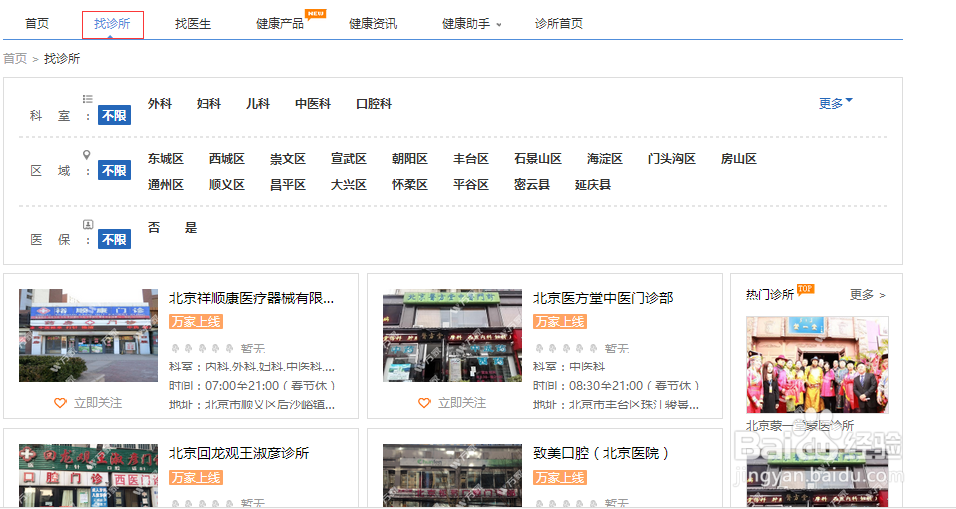The width and height of the screenshot is (956, 509).
Task: Click the insurance card icon above 医保
Action: point(88,224)
